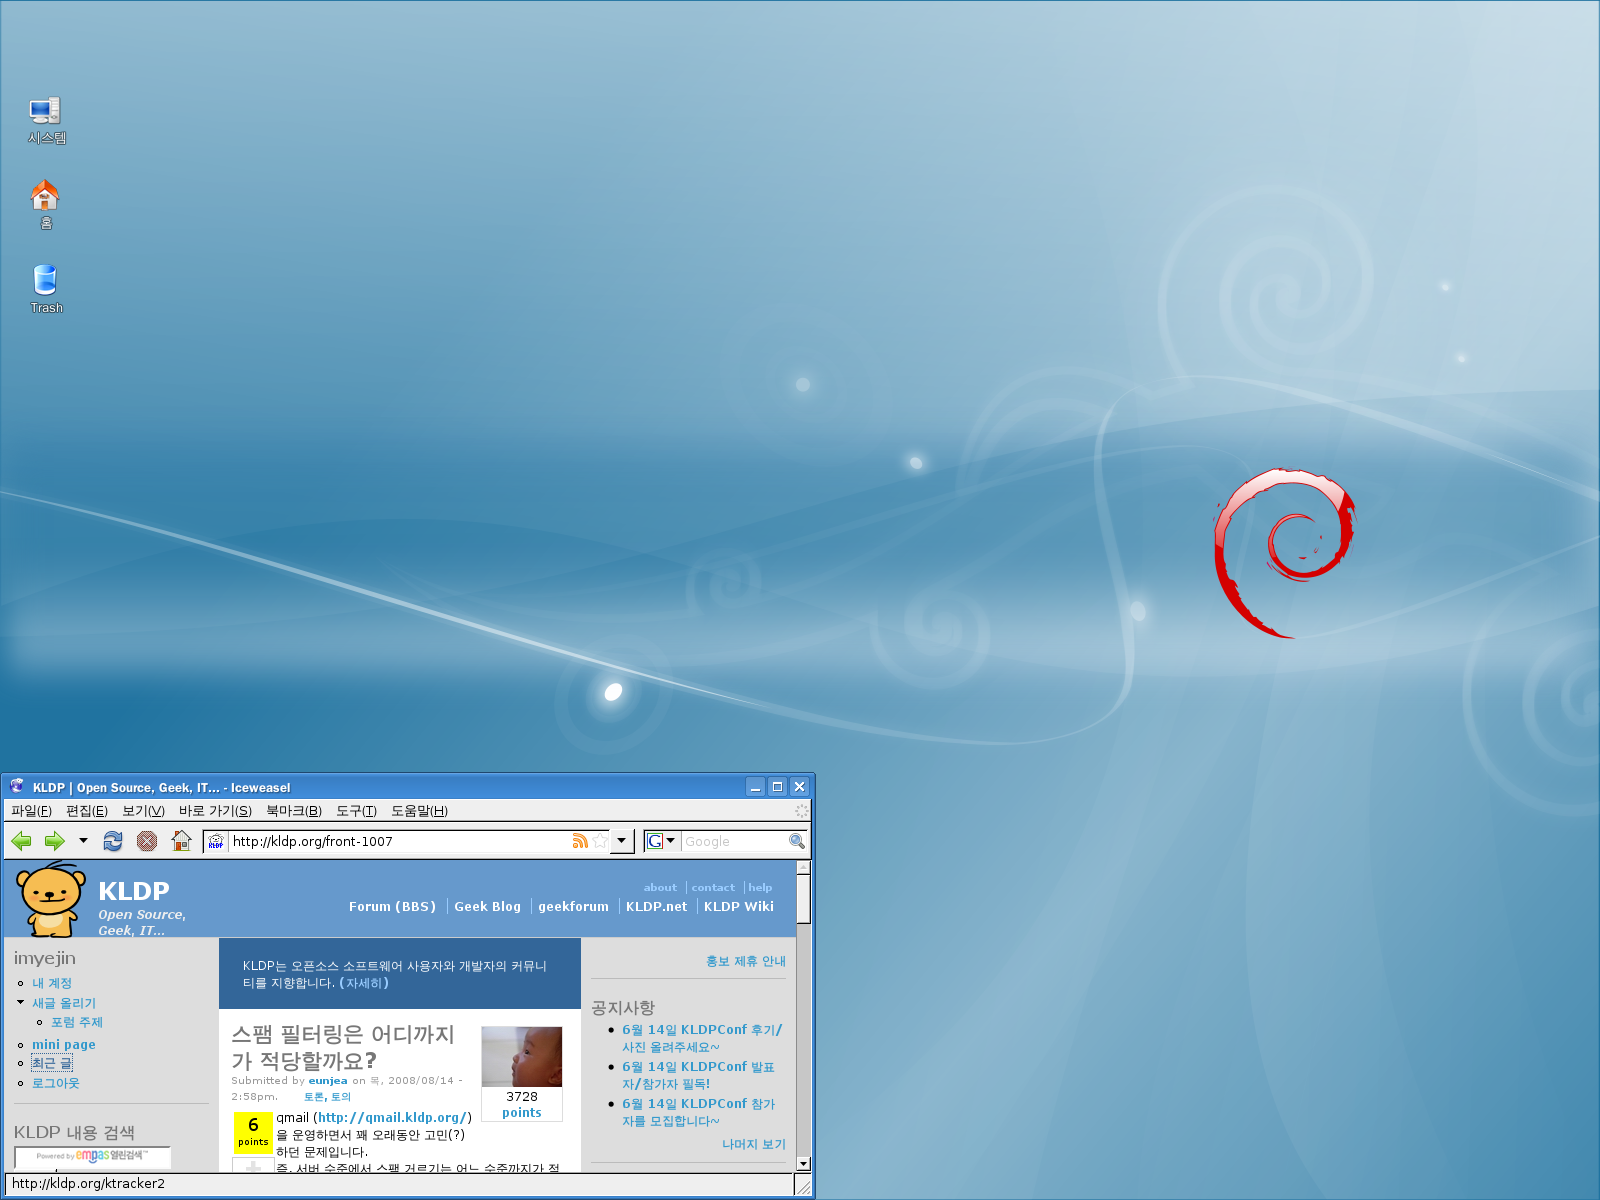This screenshot has width=1600, height=1200.
Task: Open the Geek Blog link
Action: click(487, 907)
